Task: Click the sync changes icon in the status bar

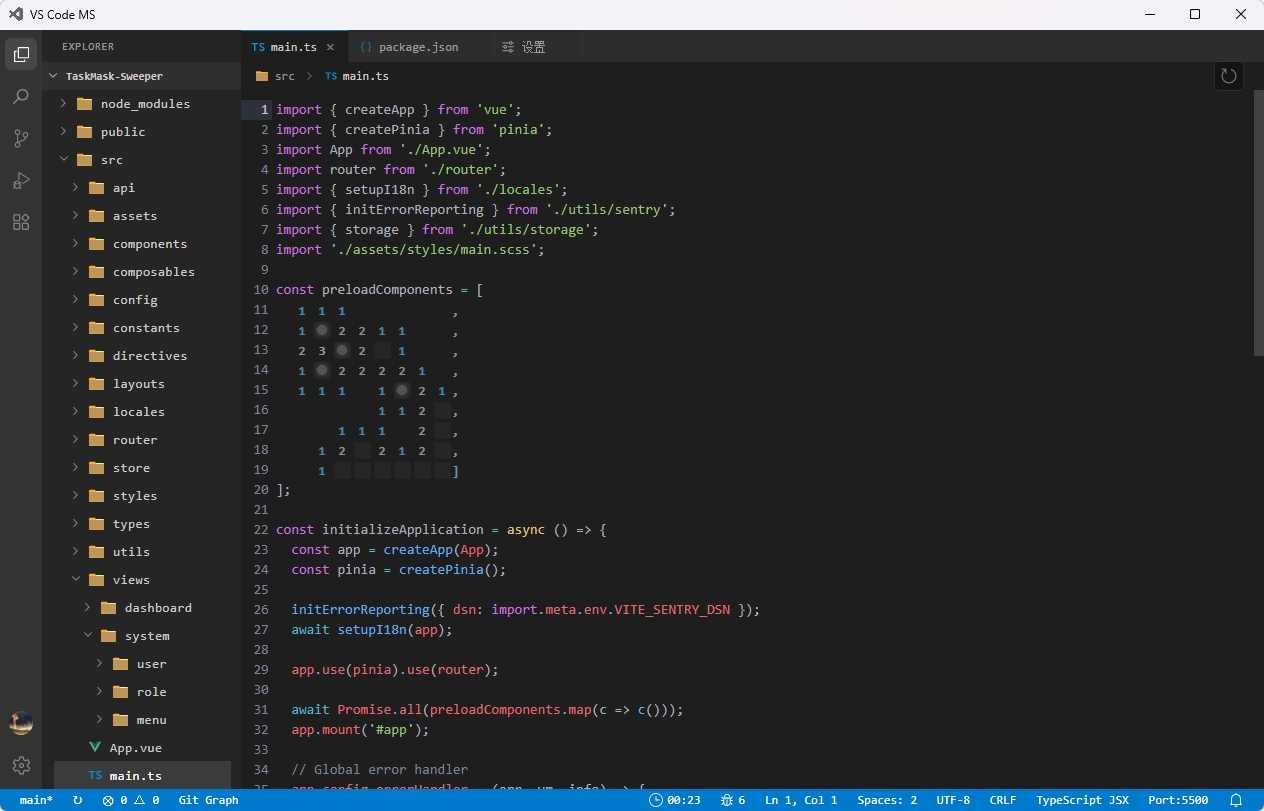Action: 78,800
